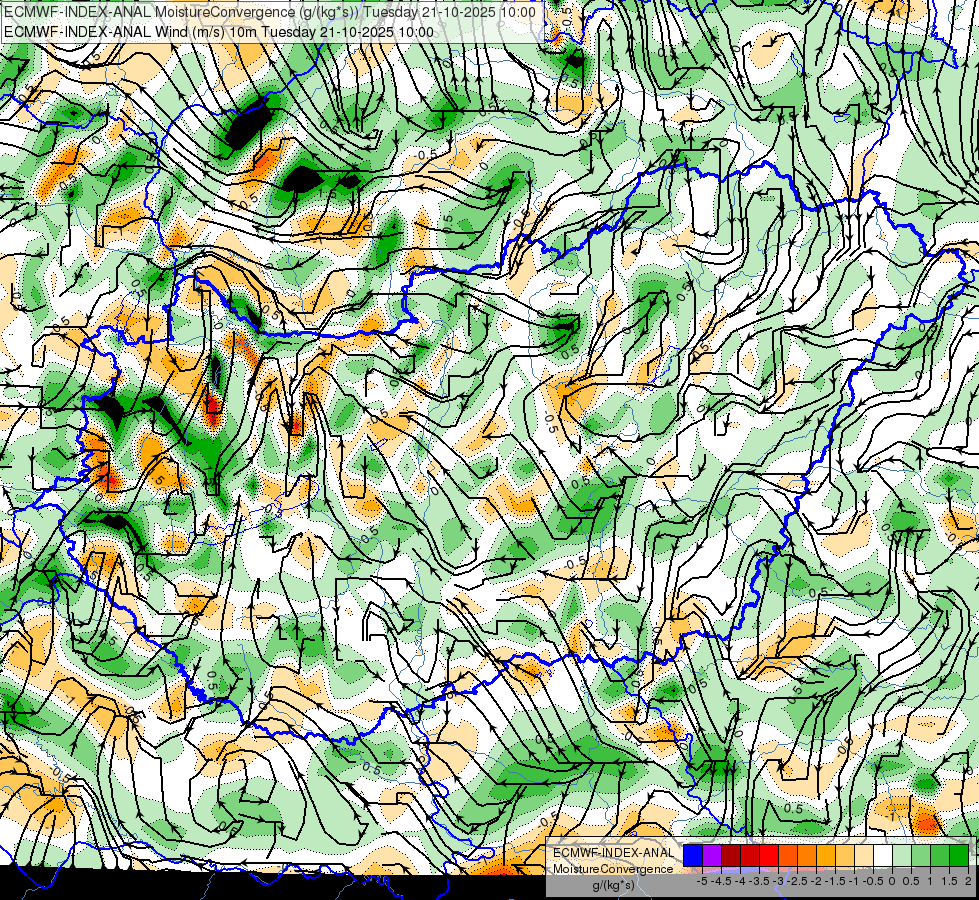Click the red swatch between -3.5 and -3
The height and width of the screenshot is (900, 979).
[x=769, y=856]
